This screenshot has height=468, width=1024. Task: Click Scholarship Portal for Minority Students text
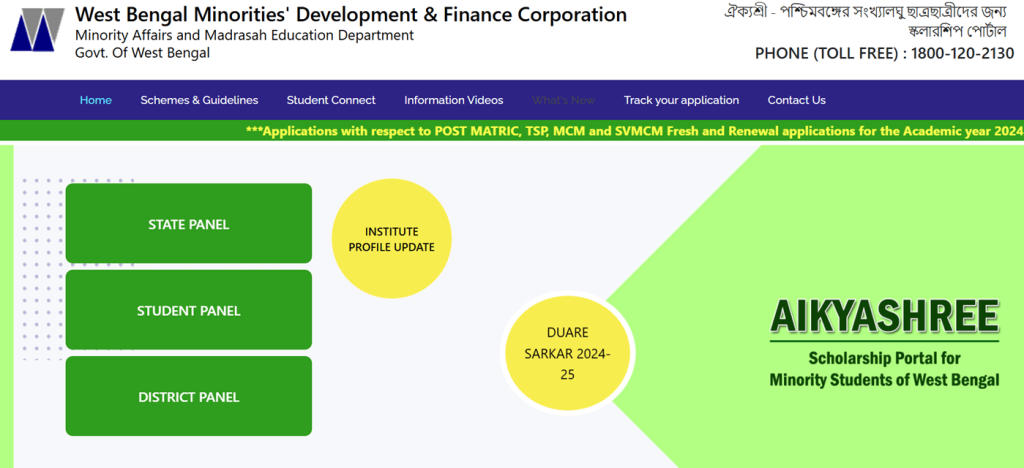(x=884, y=369)
